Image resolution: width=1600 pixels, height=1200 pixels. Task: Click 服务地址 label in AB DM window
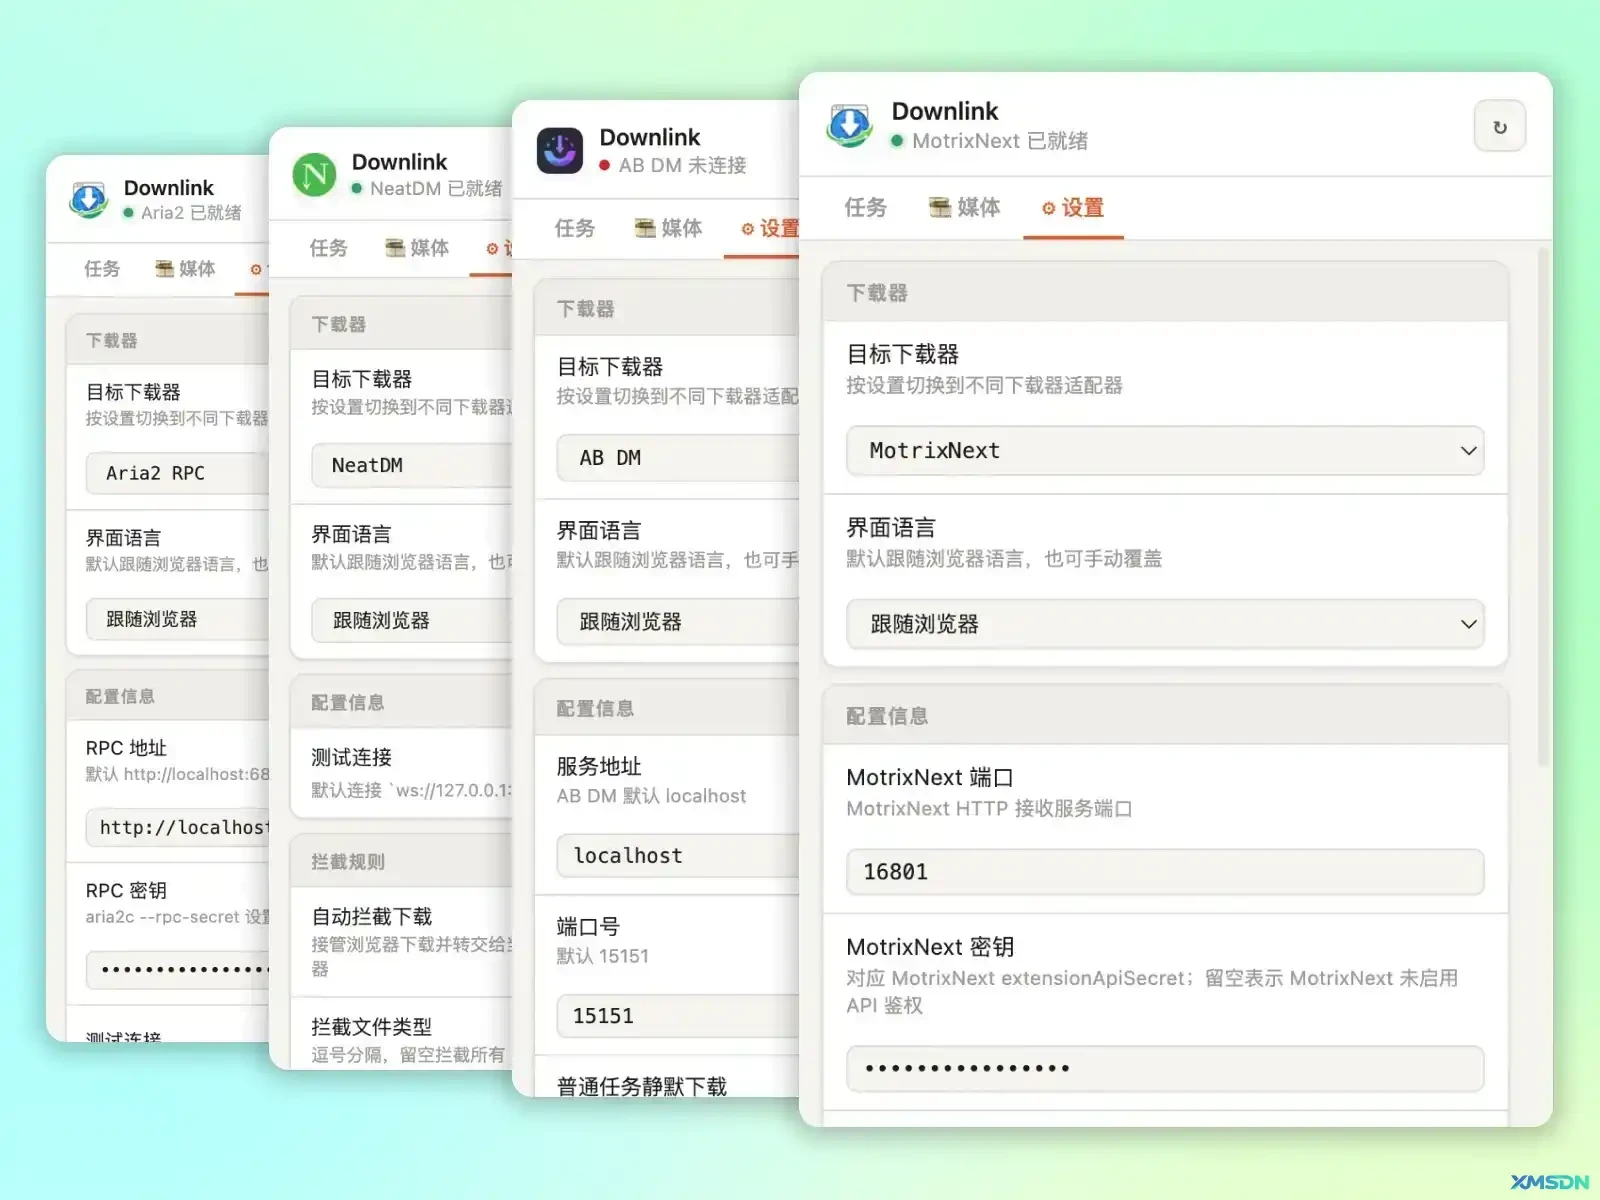click(x=599, y=766)
